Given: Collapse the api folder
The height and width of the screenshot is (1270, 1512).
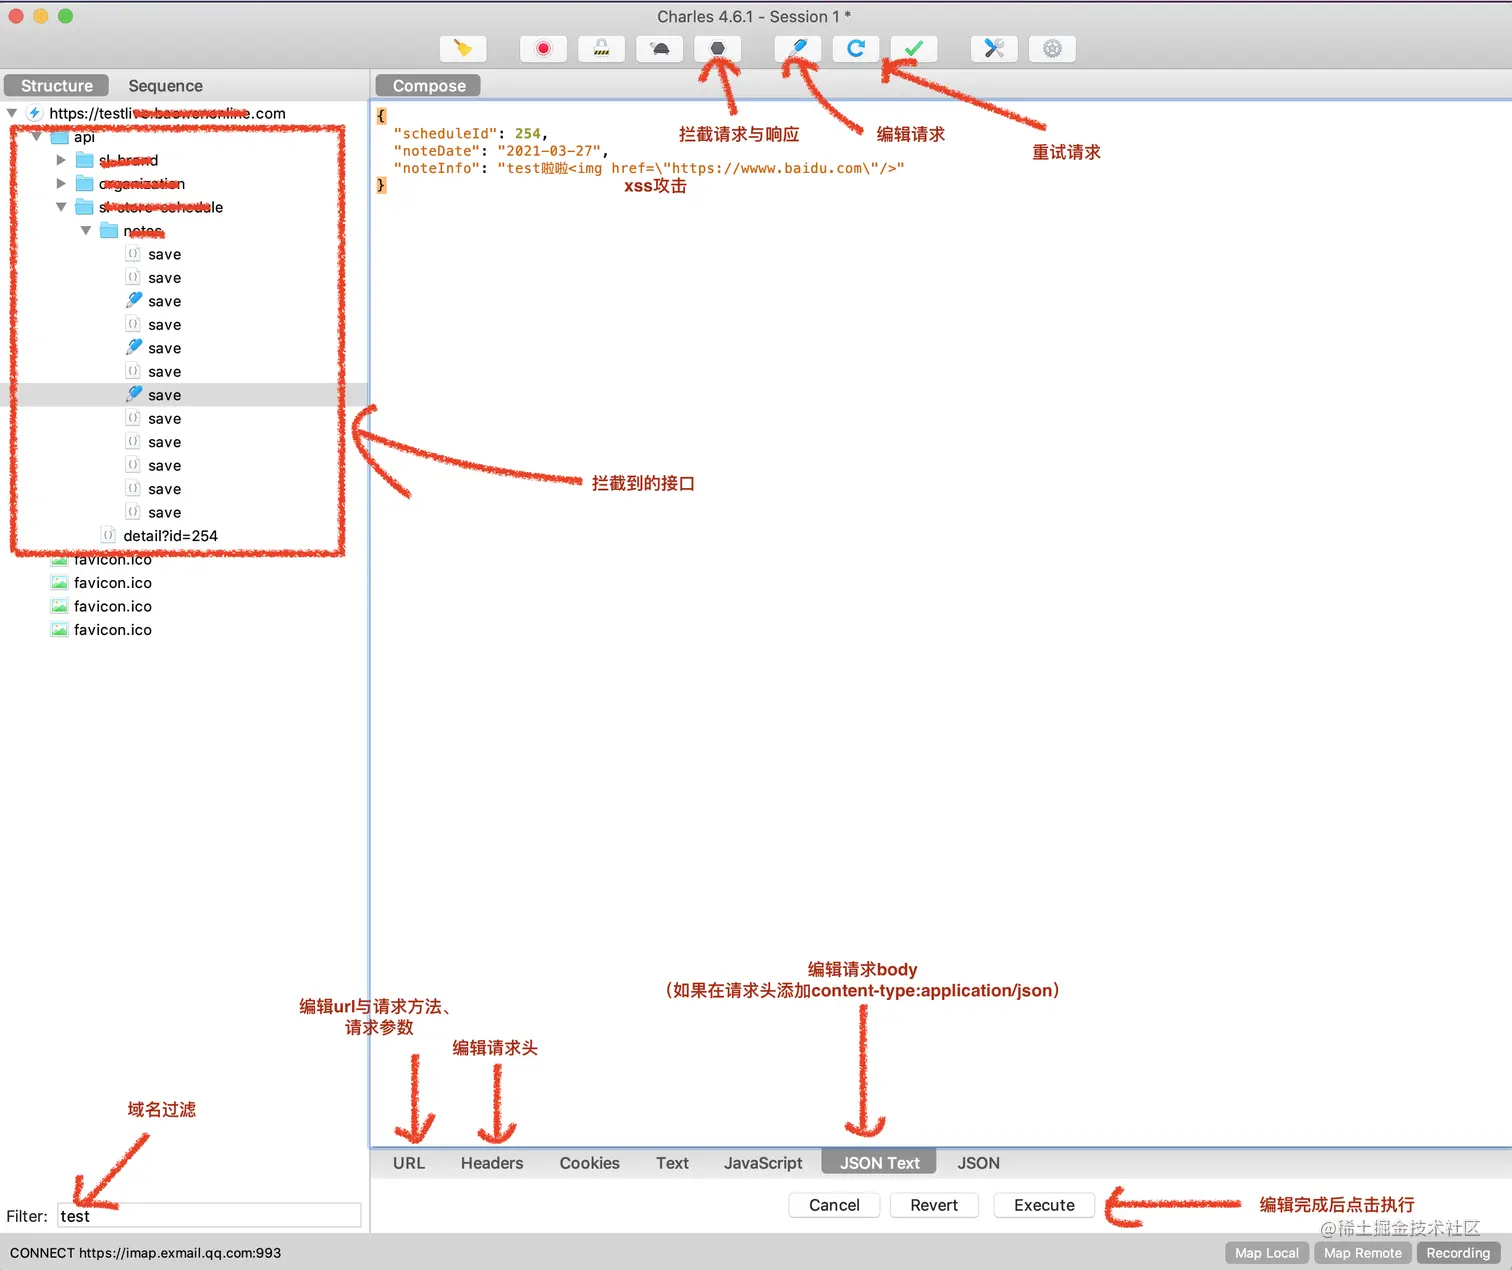Looking at the screenshot, I should (37, 137).
